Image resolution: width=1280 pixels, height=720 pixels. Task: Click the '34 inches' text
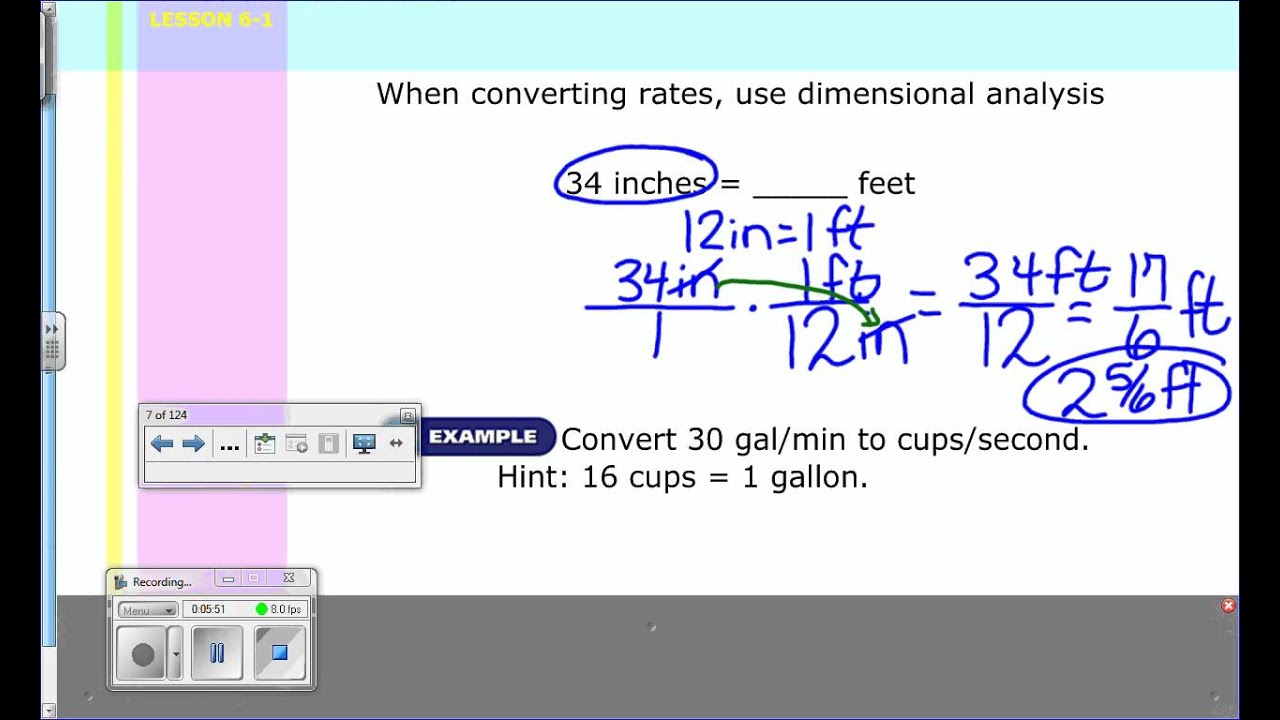coord(637,183)
